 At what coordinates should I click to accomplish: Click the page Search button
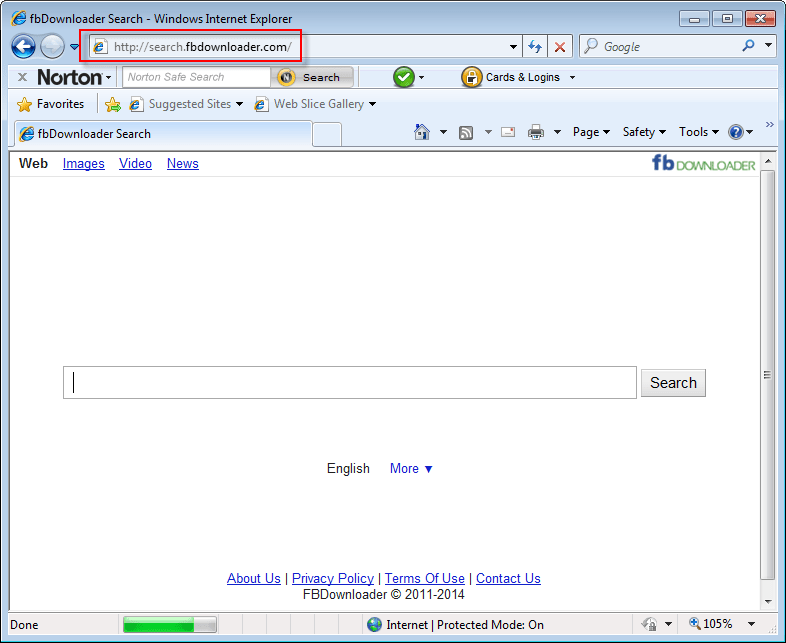[673, 383]
